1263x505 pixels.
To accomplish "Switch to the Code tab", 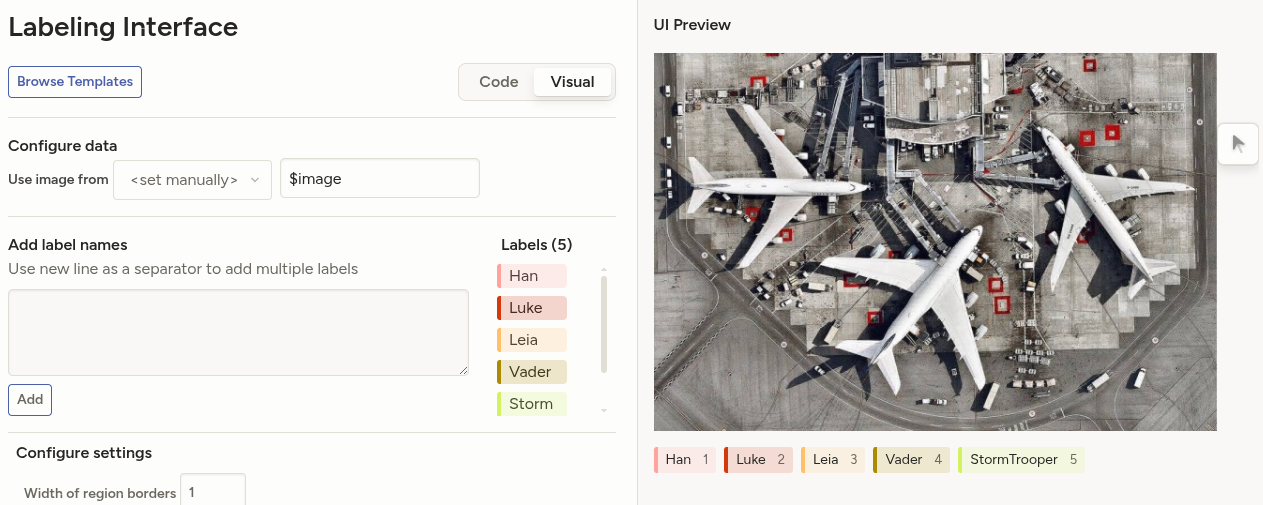I will [x=498, y=82].
